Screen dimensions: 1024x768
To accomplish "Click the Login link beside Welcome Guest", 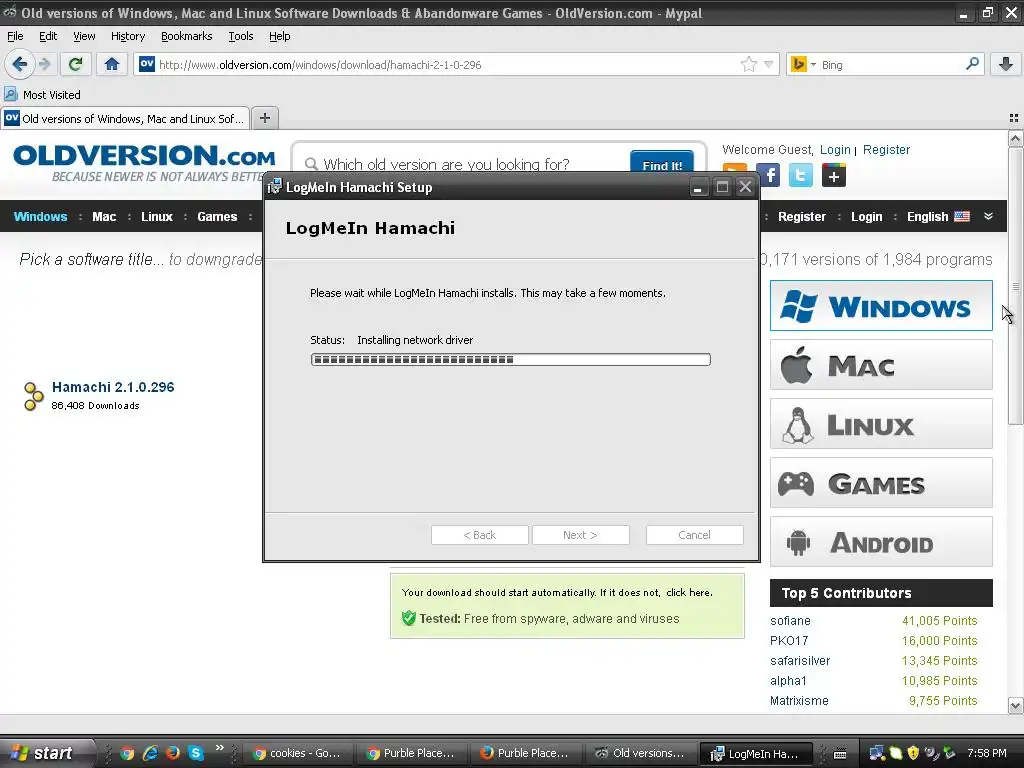I will point(835,150).
